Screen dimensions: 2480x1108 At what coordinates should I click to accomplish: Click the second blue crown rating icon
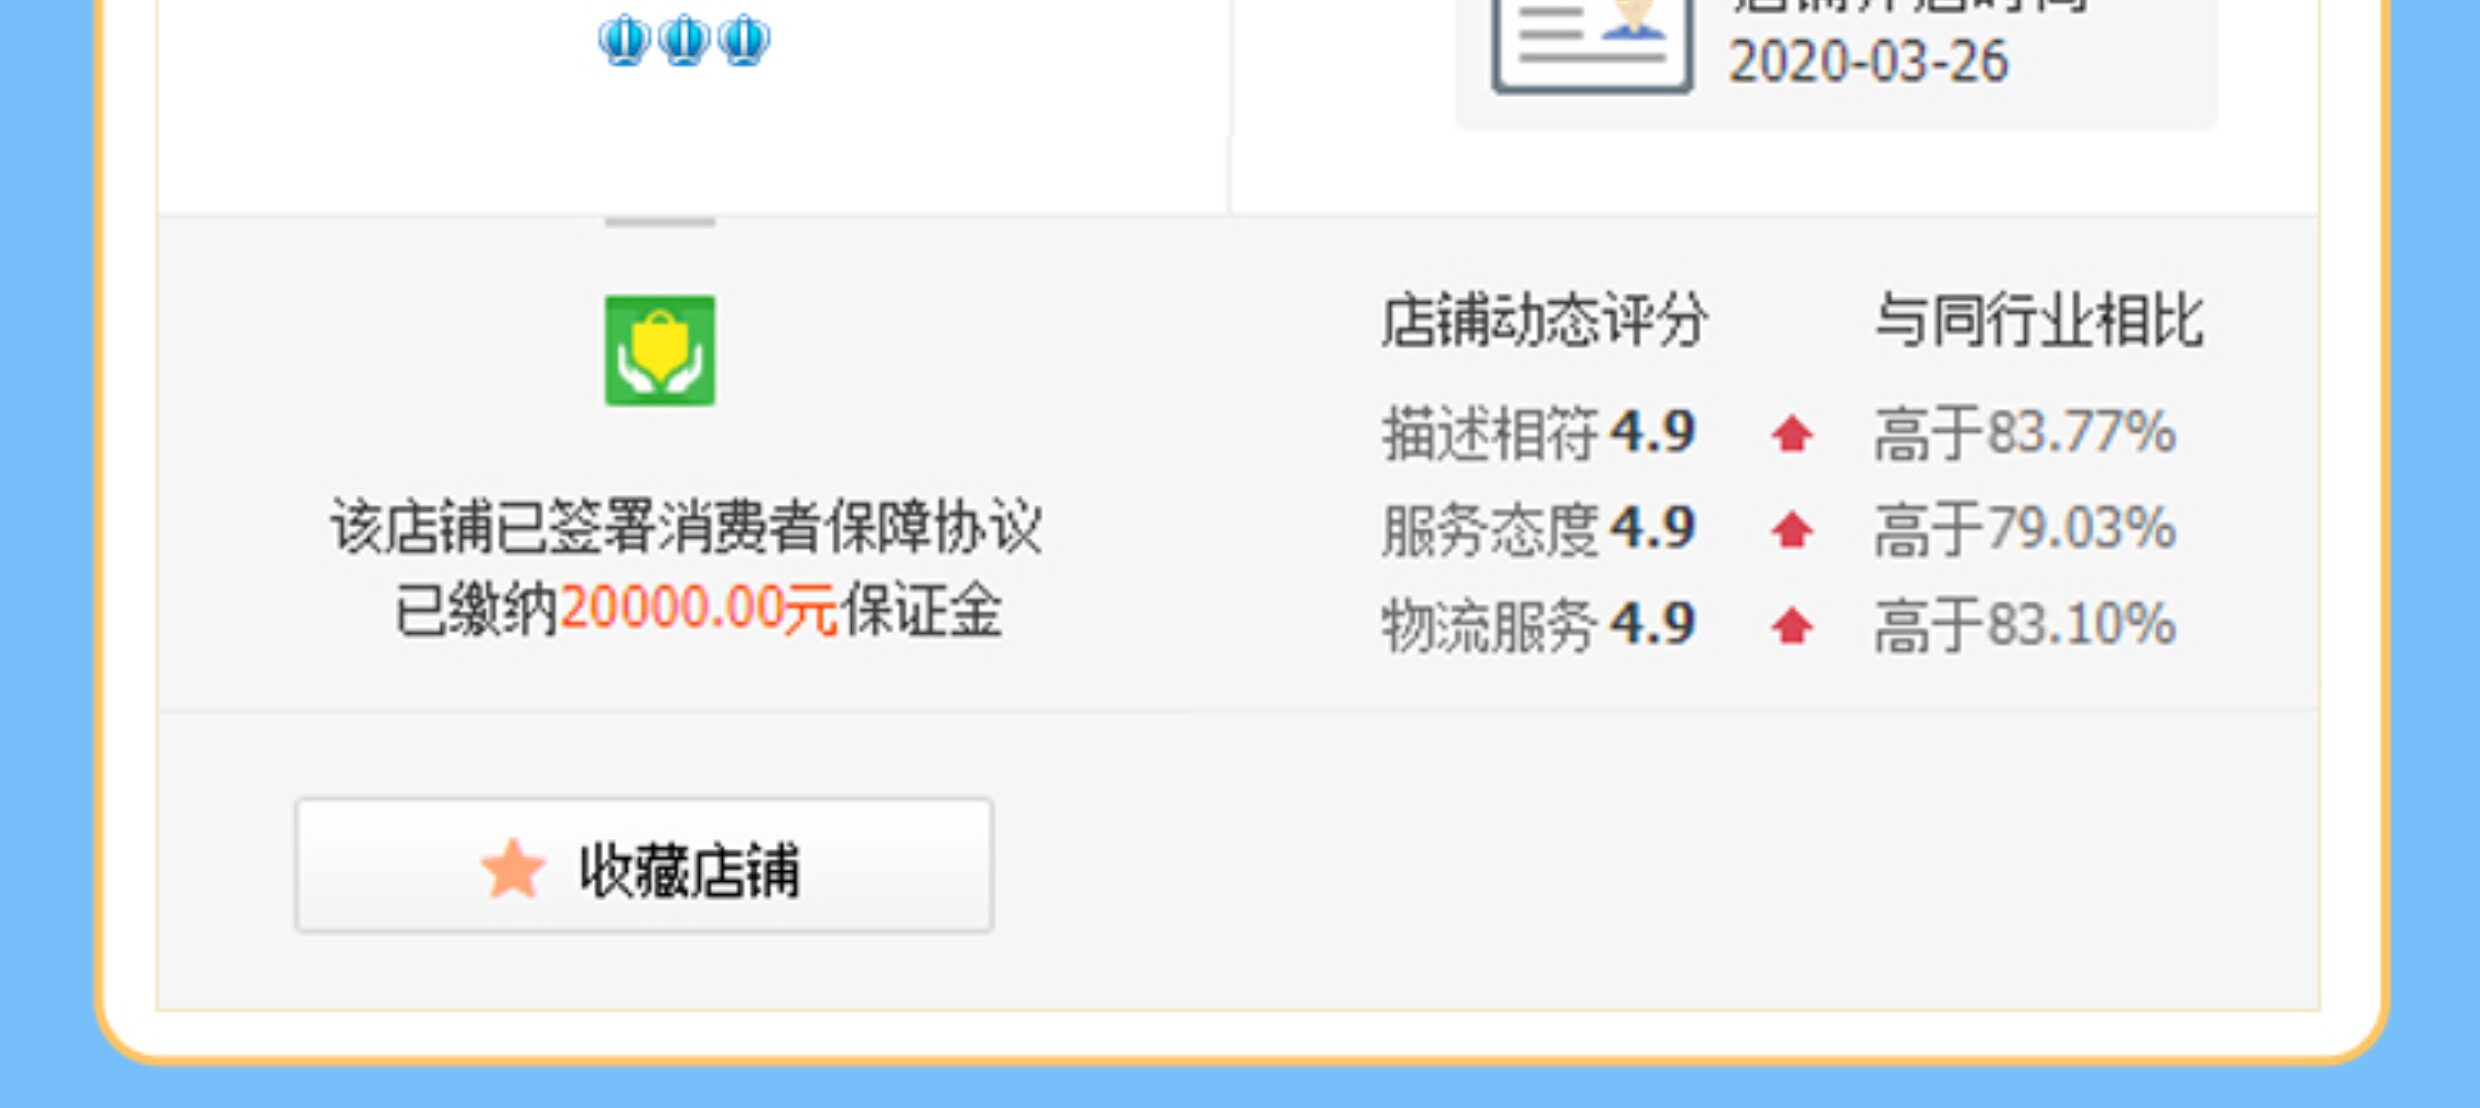click(x=685, y=41)
